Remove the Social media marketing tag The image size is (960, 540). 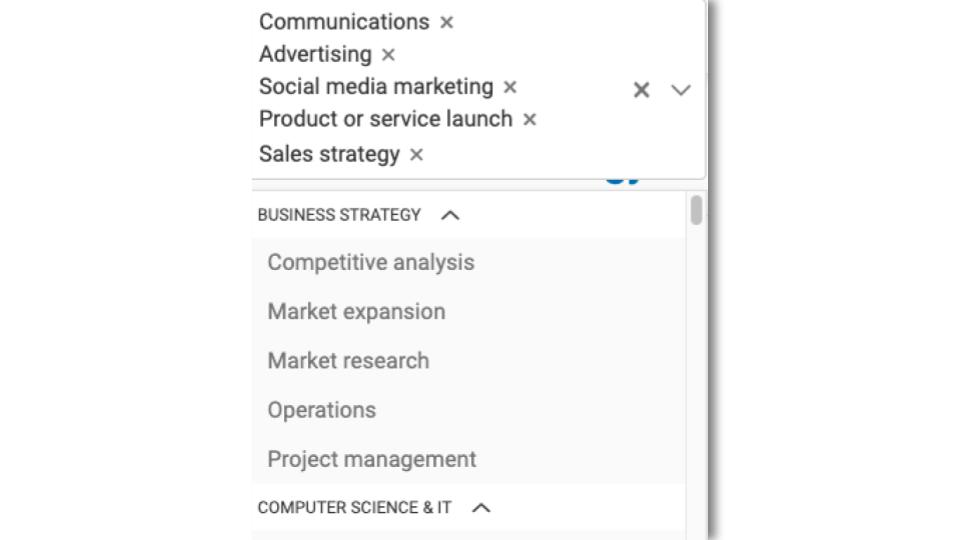point(510,87)
